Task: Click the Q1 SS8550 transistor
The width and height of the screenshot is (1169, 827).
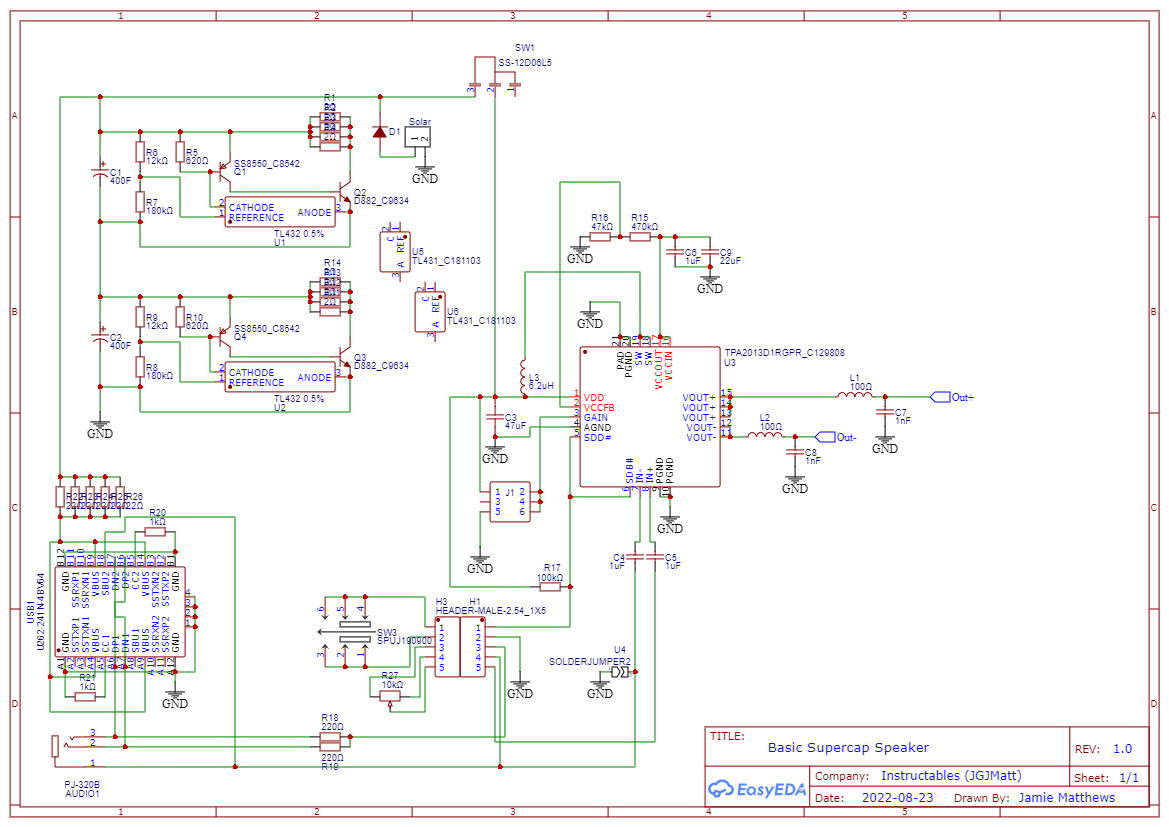Action: 224,170
